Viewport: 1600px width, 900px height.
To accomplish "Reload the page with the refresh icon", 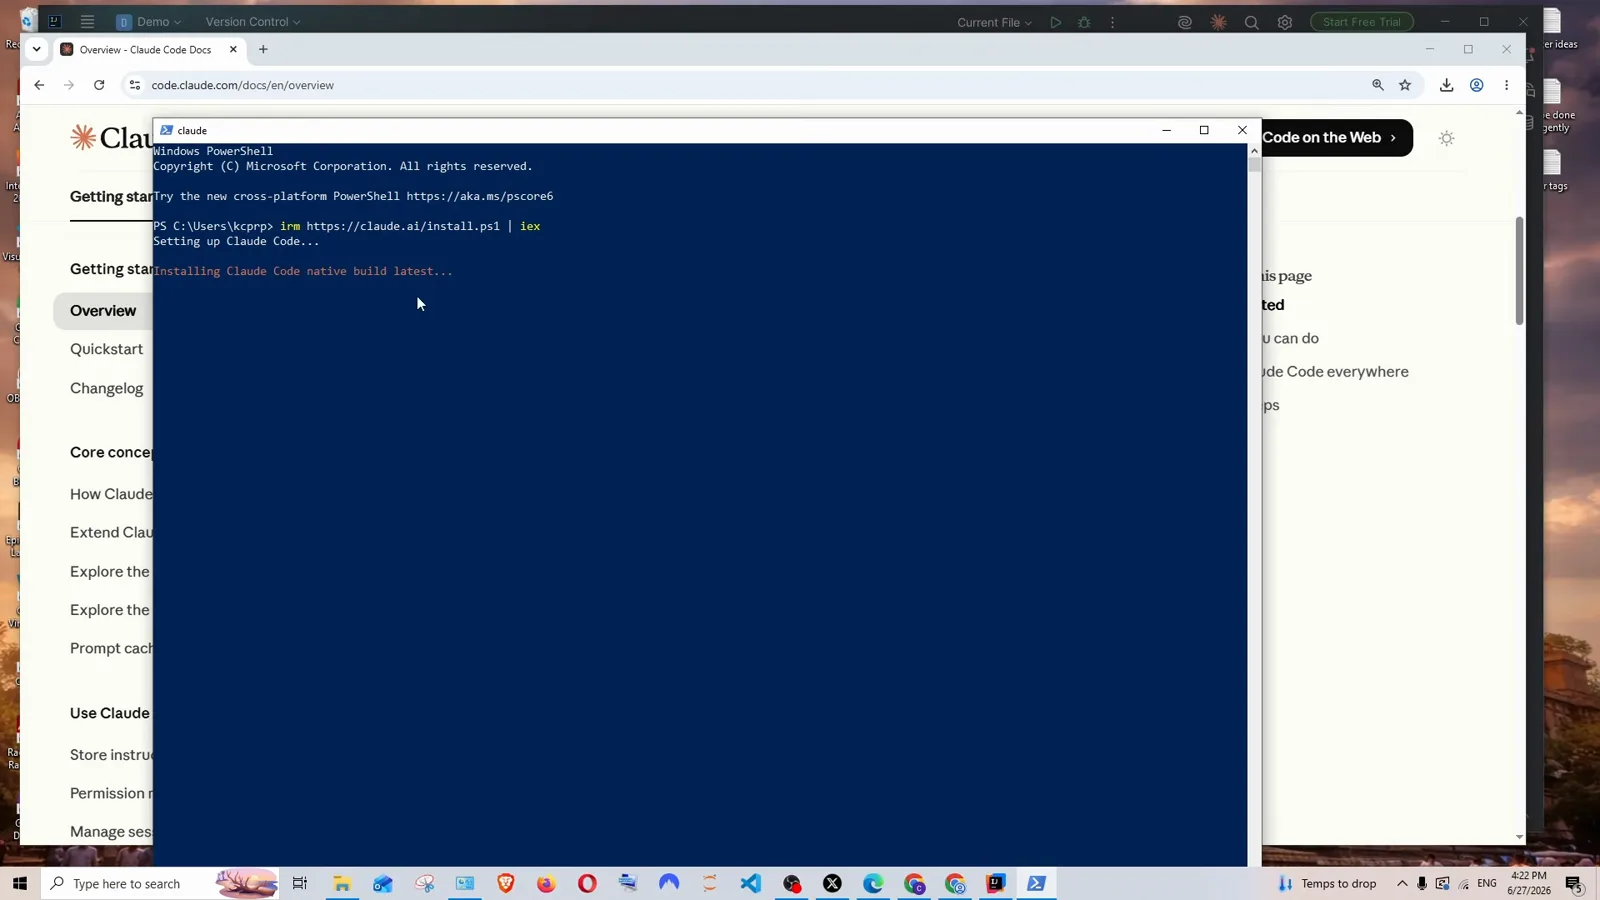I will (99, 85).
